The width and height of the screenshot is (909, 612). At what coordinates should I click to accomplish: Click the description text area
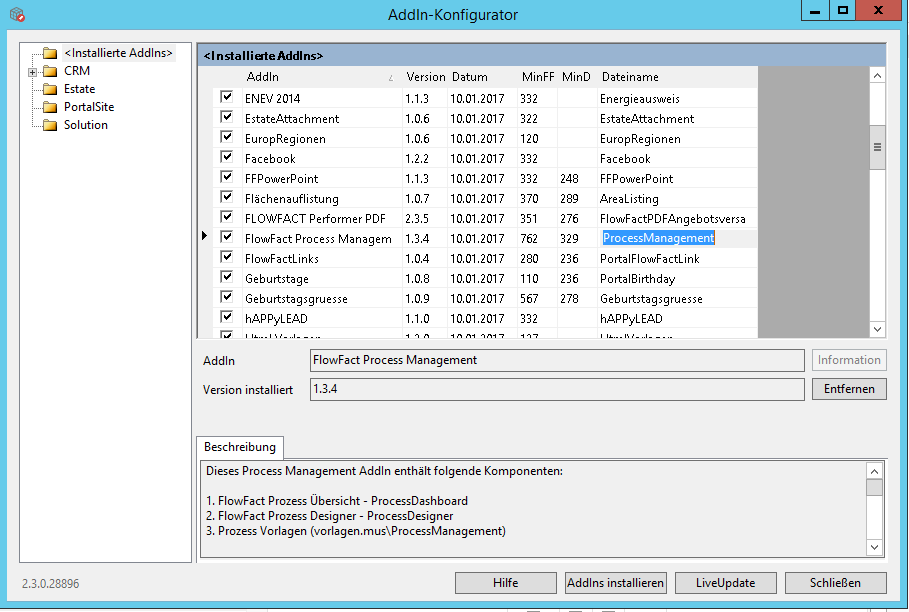click(x=533, y=509)
